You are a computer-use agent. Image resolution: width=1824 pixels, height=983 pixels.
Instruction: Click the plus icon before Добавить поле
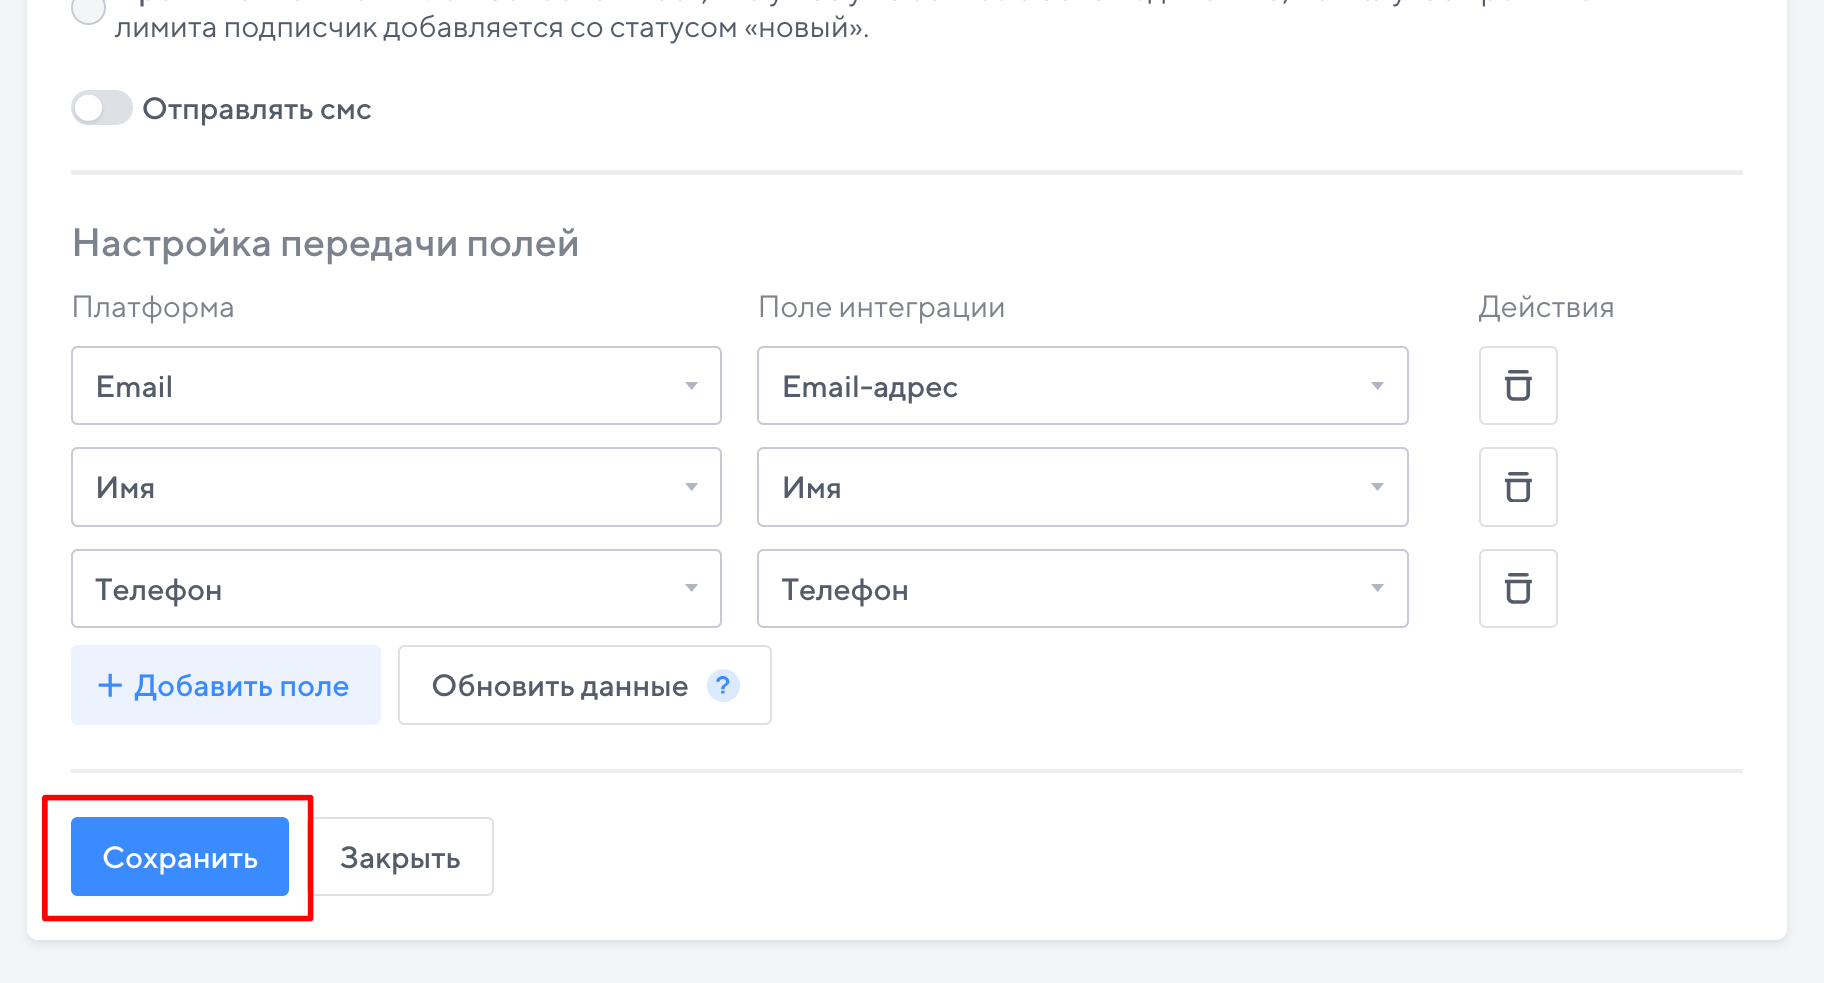109,685
